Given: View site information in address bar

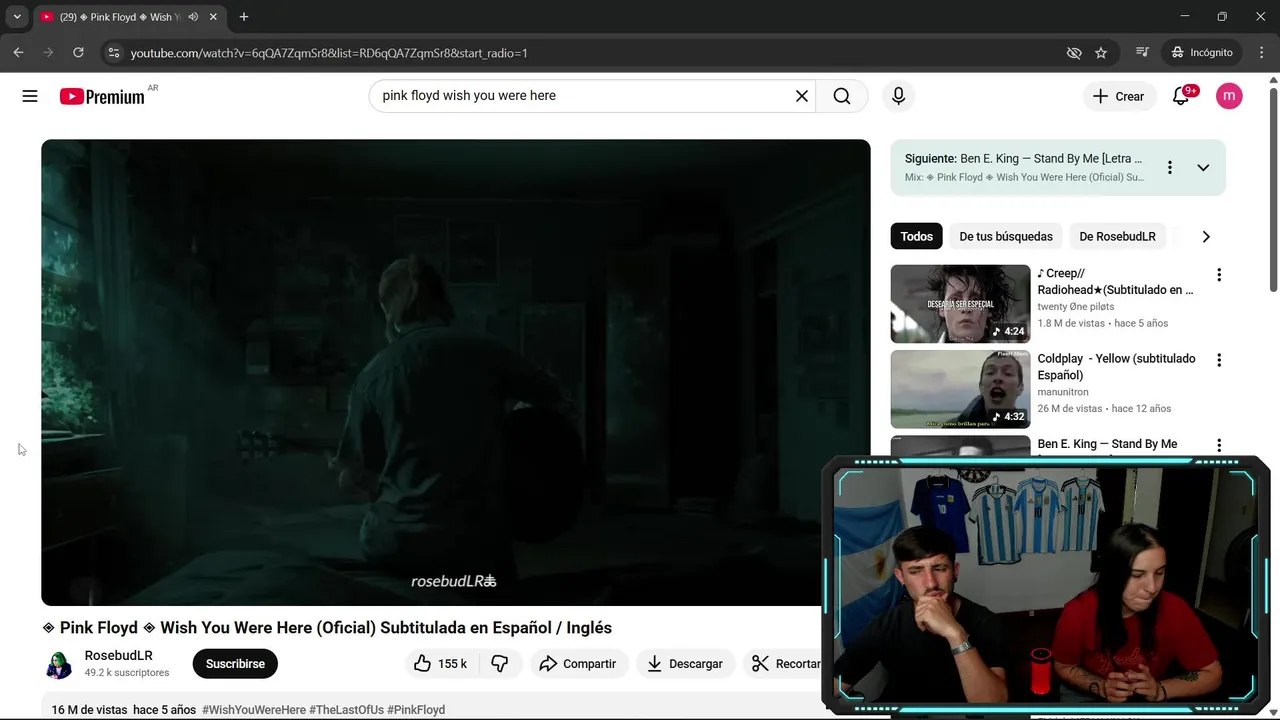Looking at the screenshot, I should pos(113,52).
